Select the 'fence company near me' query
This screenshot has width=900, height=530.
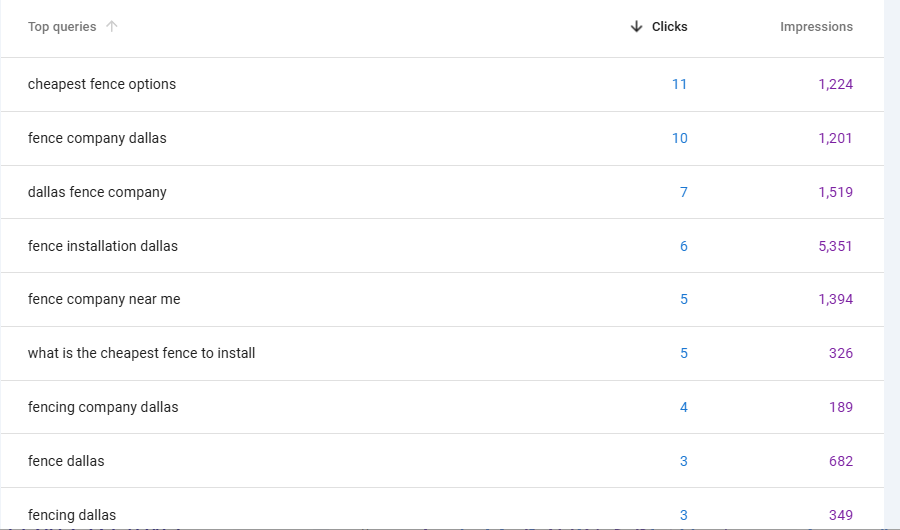pos(104,299)
